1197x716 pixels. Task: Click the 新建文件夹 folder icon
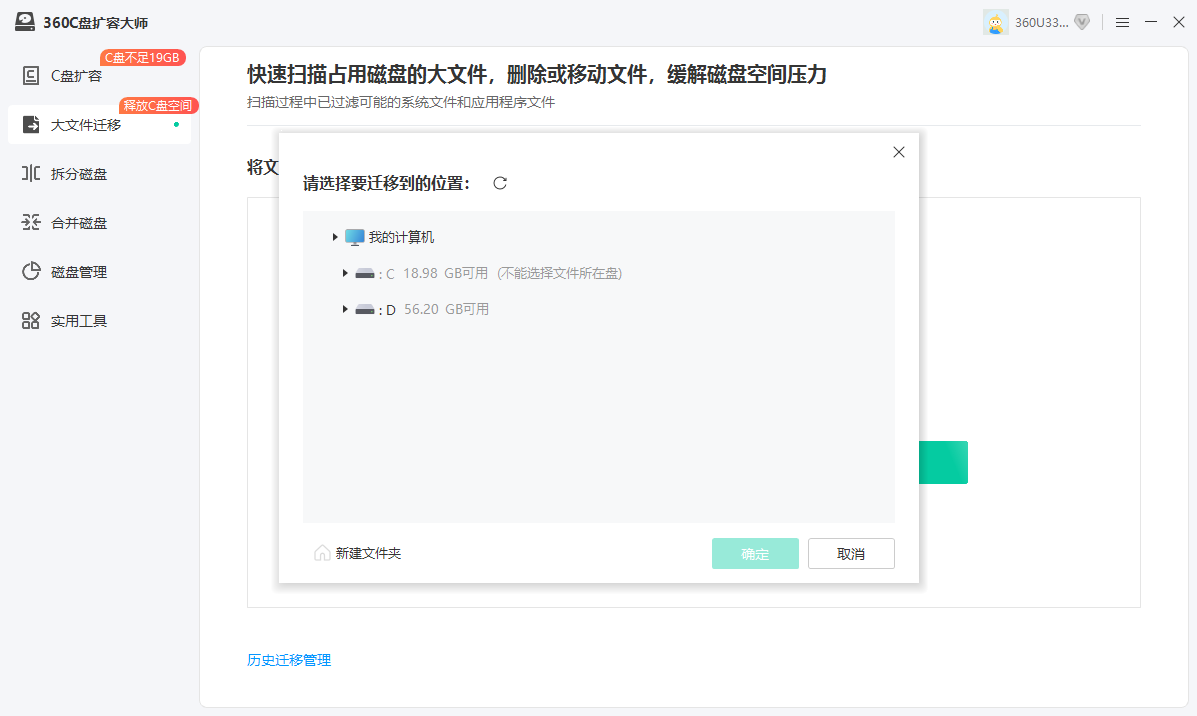(x=322, y=553)
